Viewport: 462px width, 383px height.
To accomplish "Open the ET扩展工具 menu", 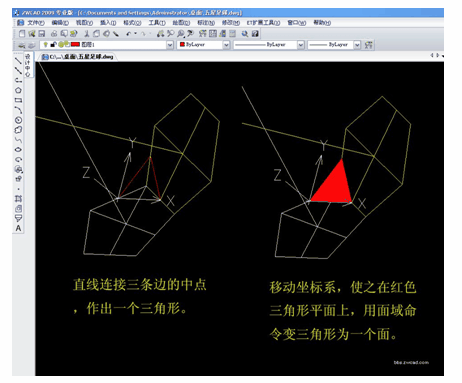I will click(263, 23).
